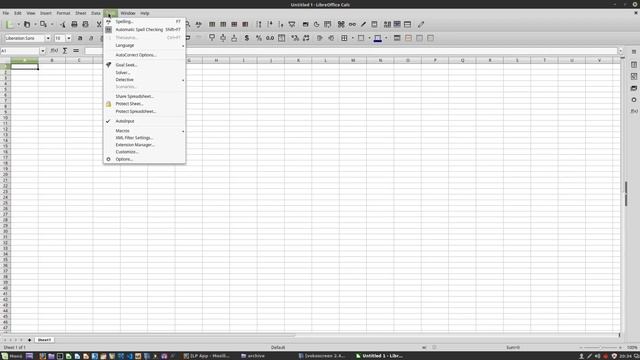
Task: Select the Sheet1 tab
Action: click(x=44, y=340)
